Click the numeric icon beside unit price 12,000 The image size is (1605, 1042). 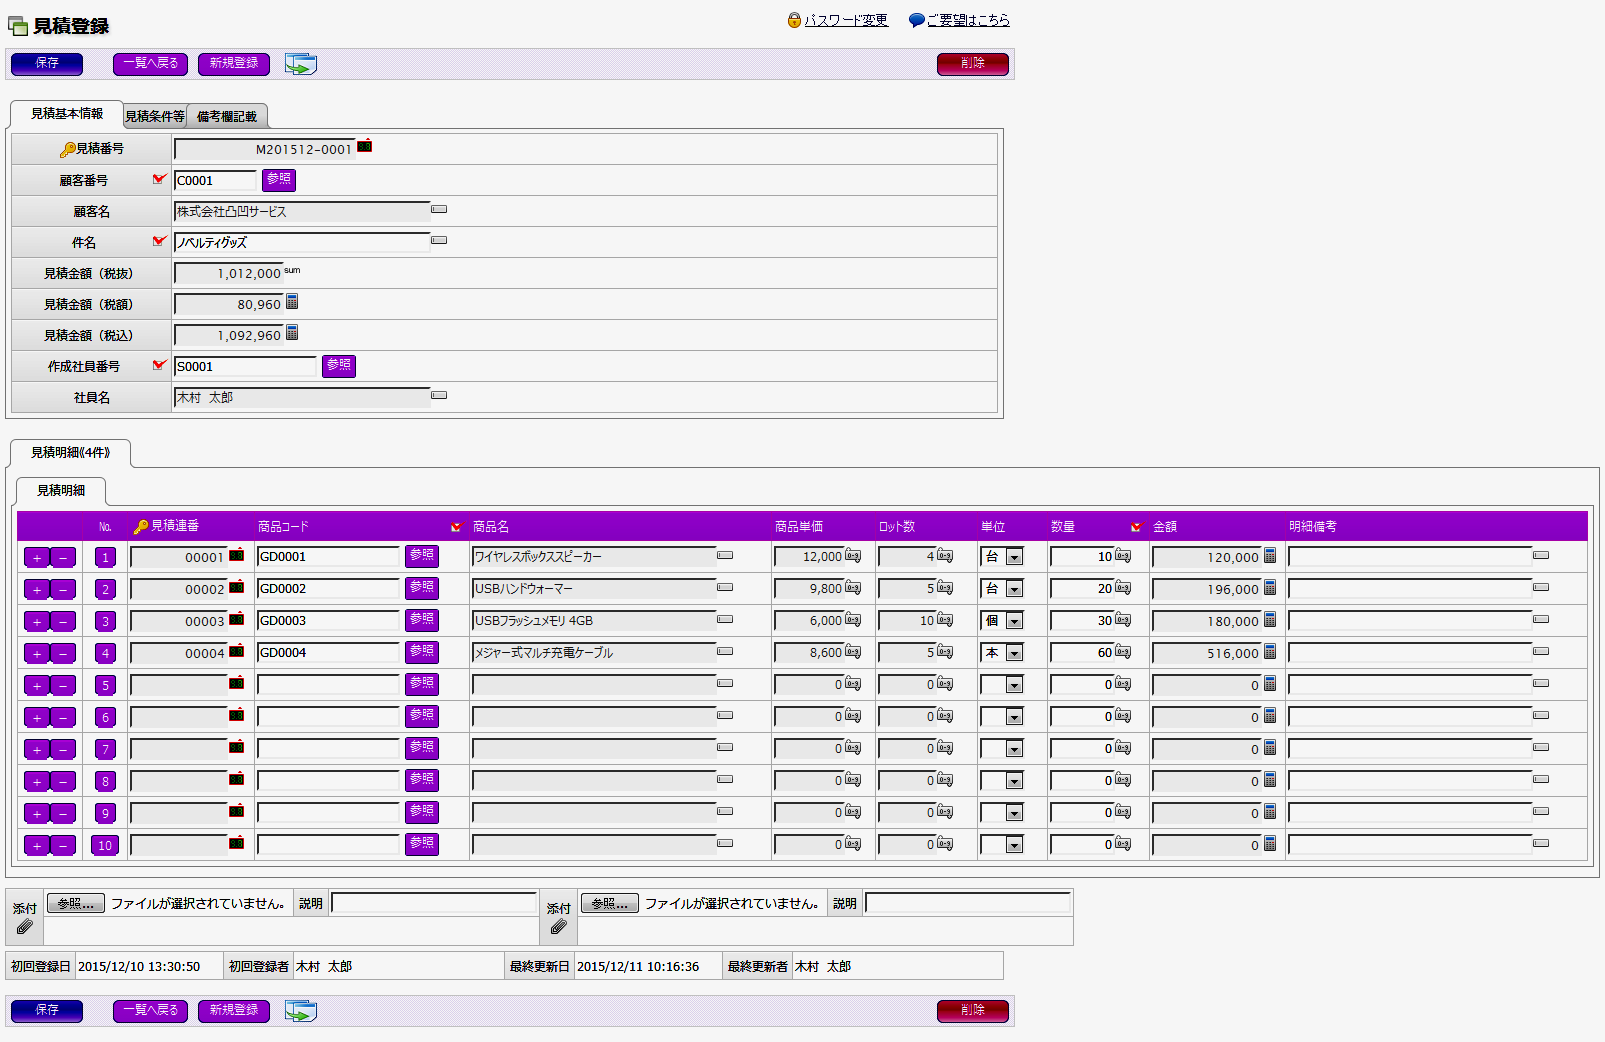(853, 556)
